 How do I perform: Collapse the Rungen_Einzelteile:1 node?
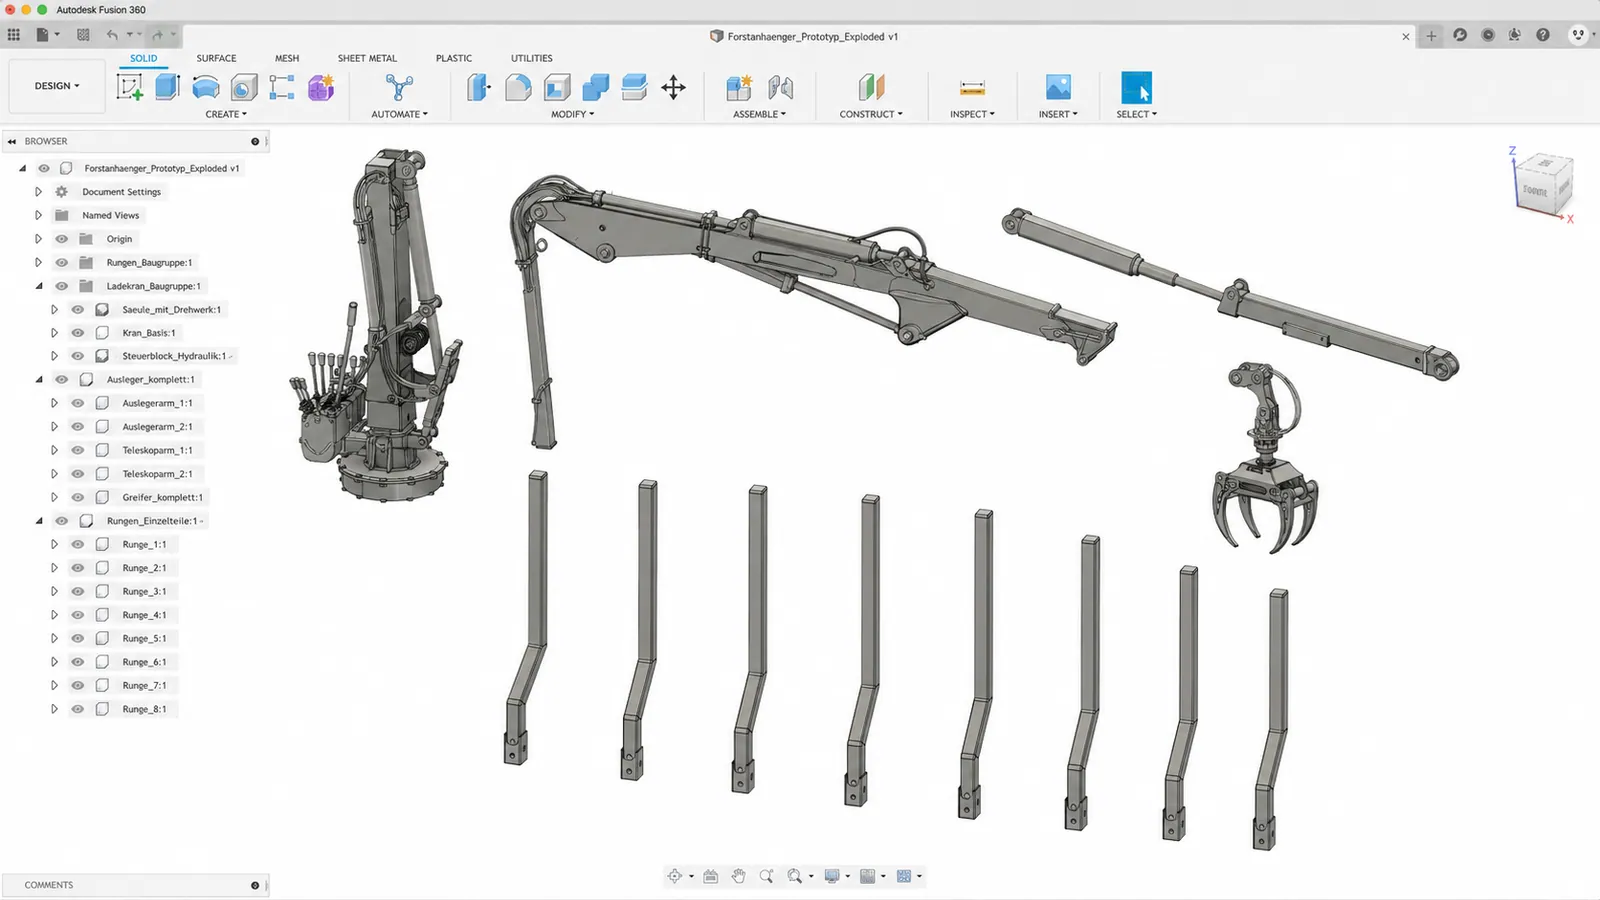coord(39,521)
